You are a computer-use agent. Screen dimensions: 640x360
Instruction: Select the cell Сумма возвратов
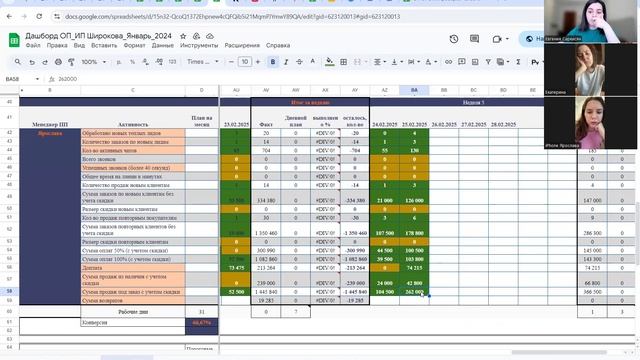(133, 300)
